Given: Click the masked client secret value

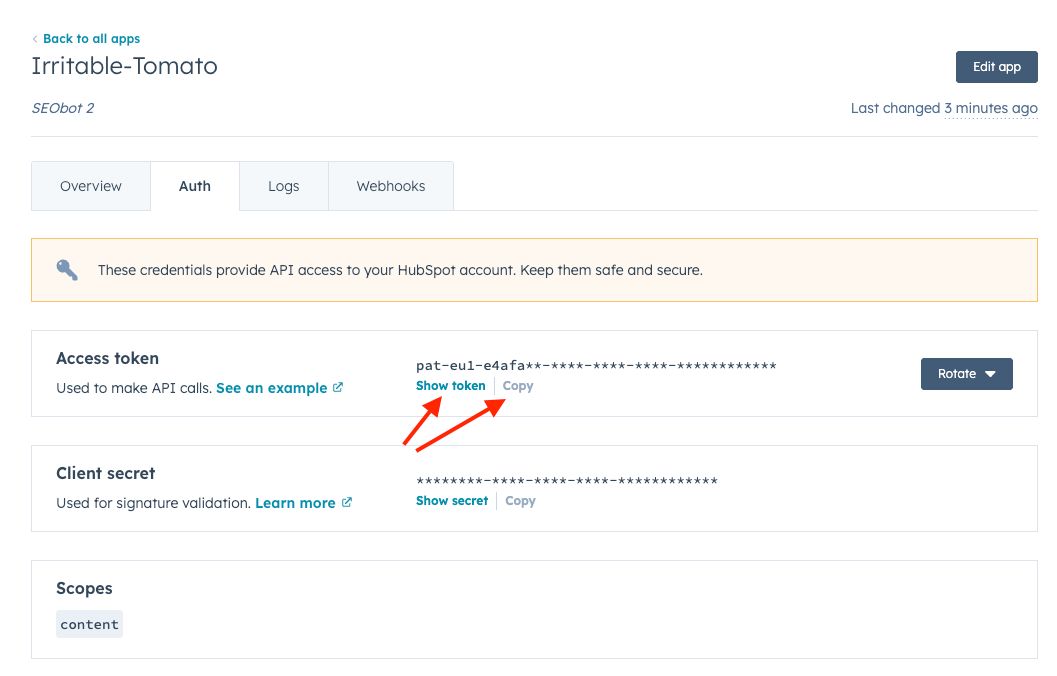Looking at the screenshot, I should tap(567, 481).
